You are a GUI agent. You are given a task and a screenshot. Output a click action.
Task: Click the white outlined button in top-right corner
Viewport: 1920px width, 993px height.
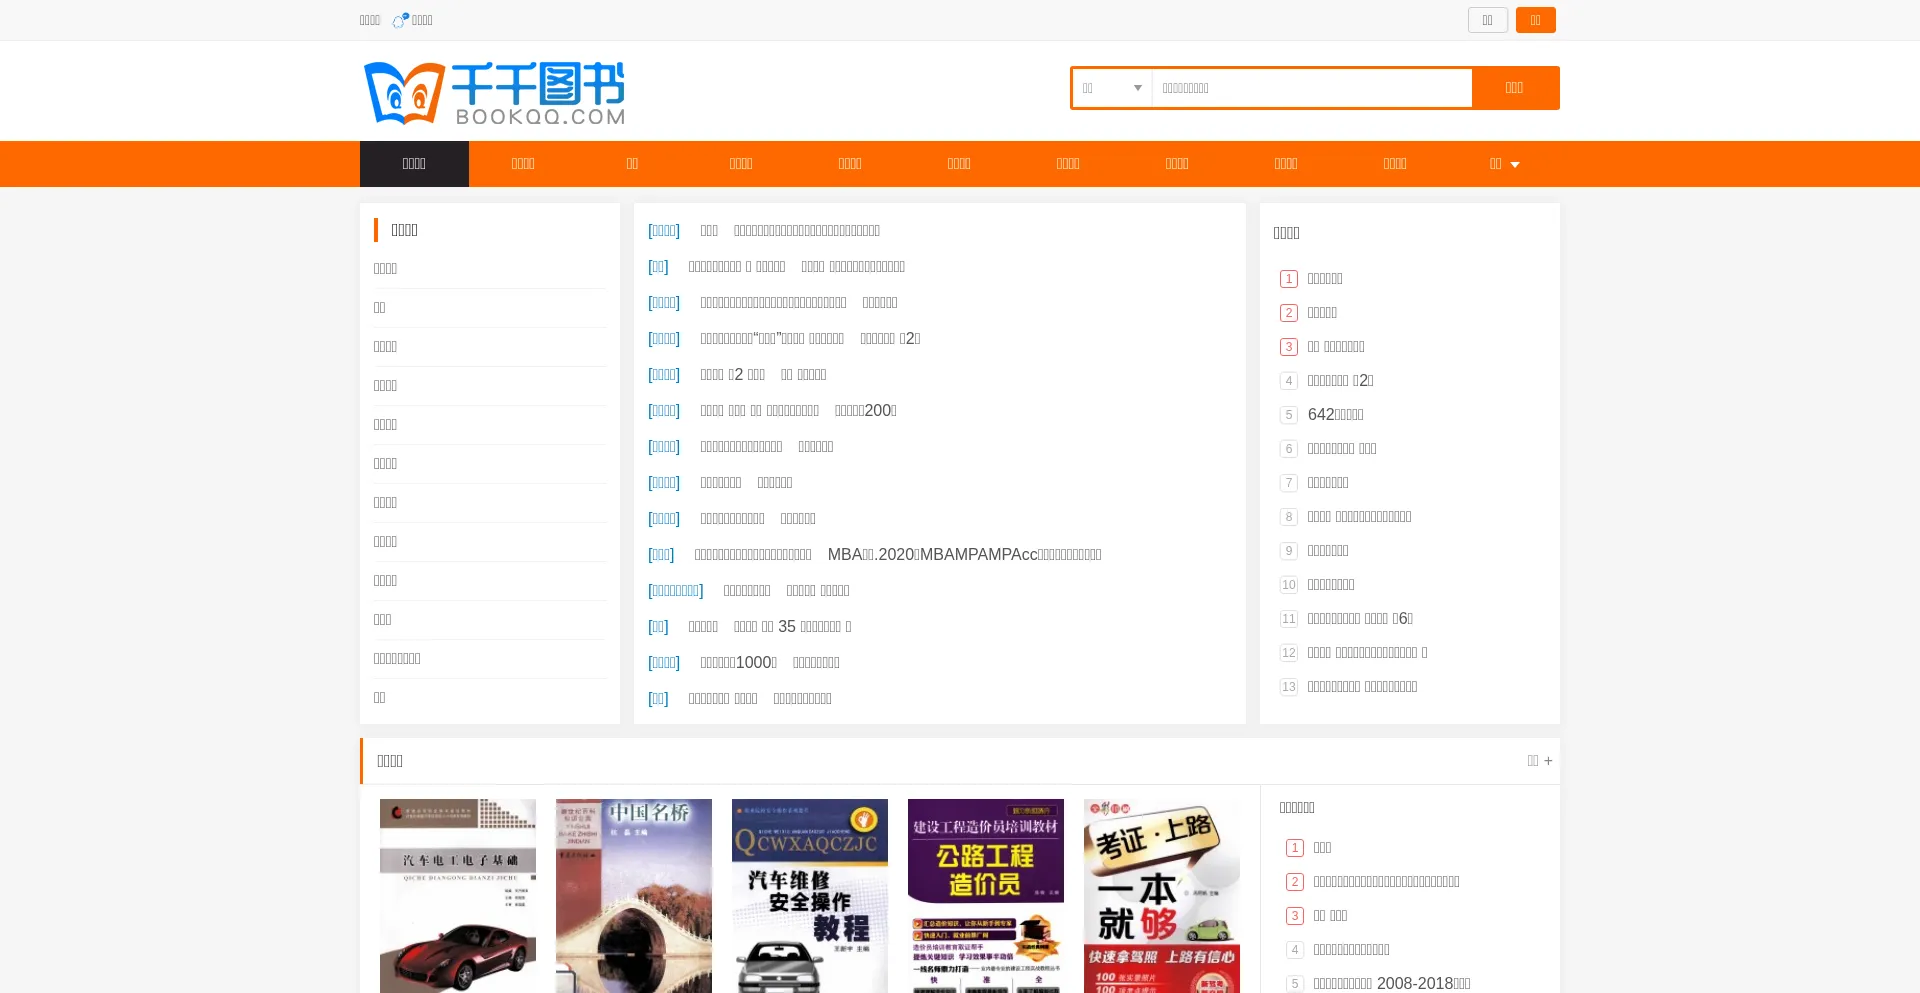(1487, 20)
